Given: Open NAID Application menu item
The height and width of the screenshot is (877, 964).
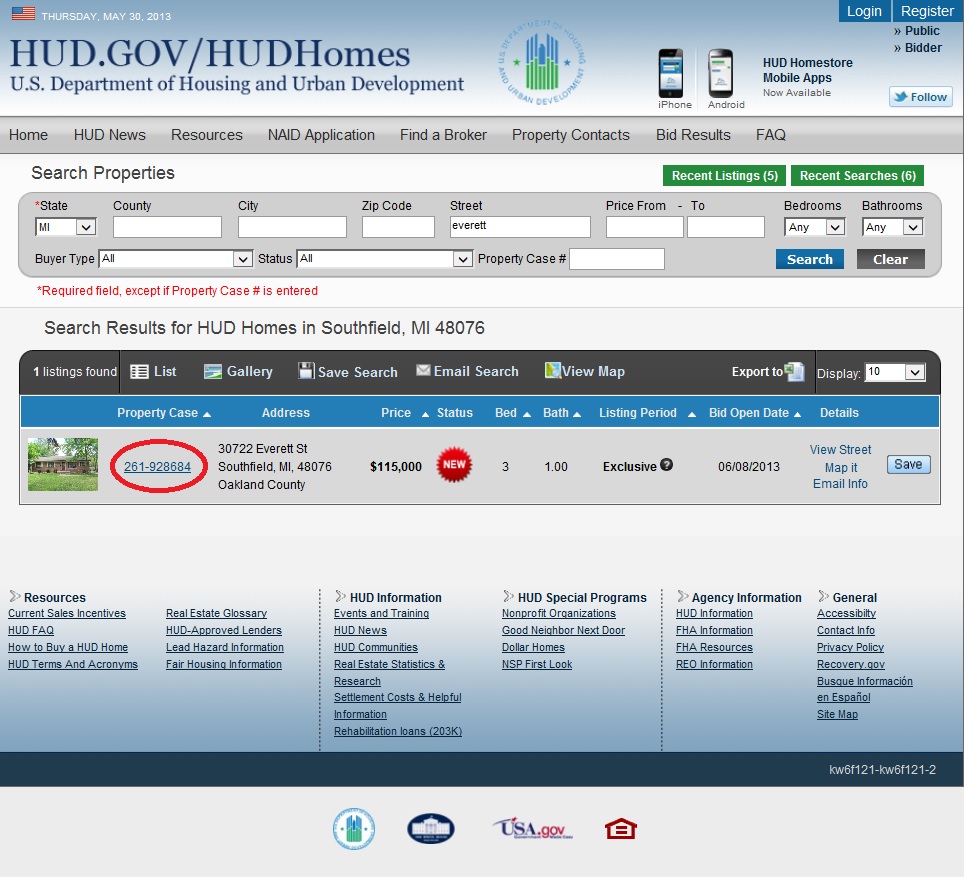Looking at the screenshot, I should [321, 135].
